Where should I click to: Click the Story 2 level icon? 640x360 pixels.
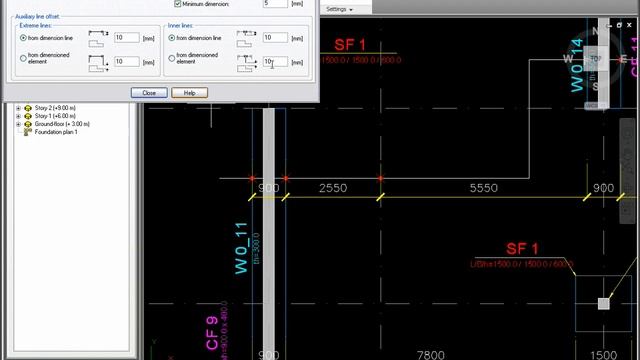28,108
